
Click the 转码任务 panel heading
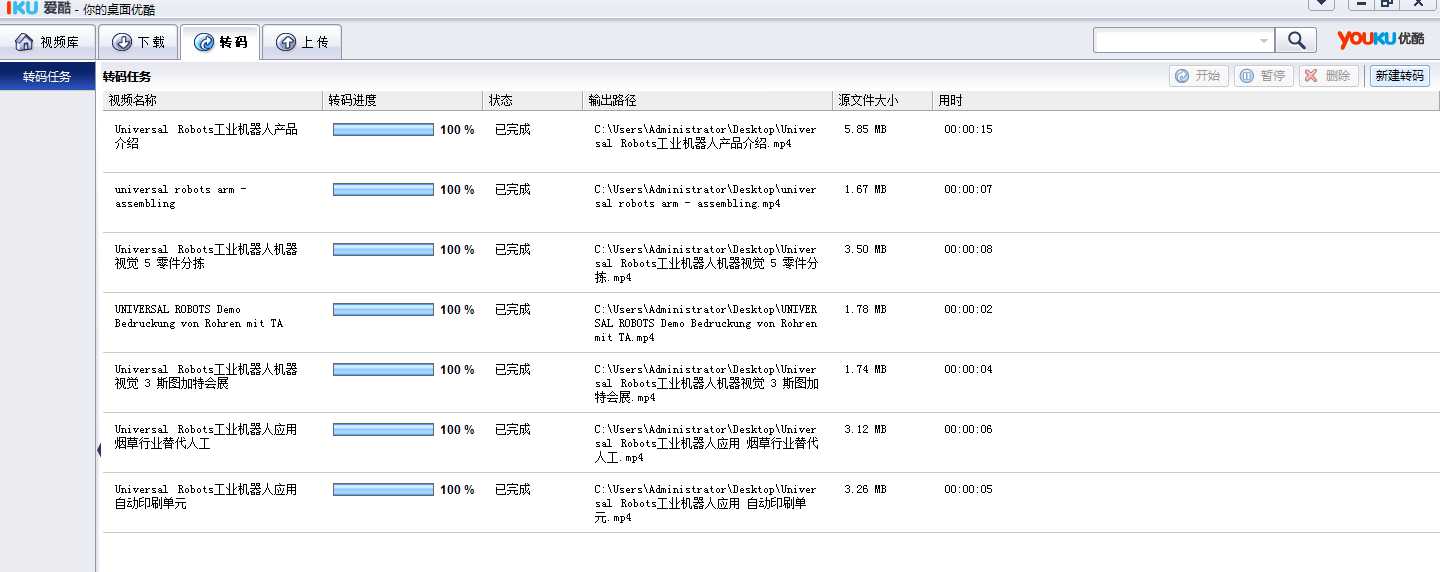pyautogui.click(x=127, y=77)
